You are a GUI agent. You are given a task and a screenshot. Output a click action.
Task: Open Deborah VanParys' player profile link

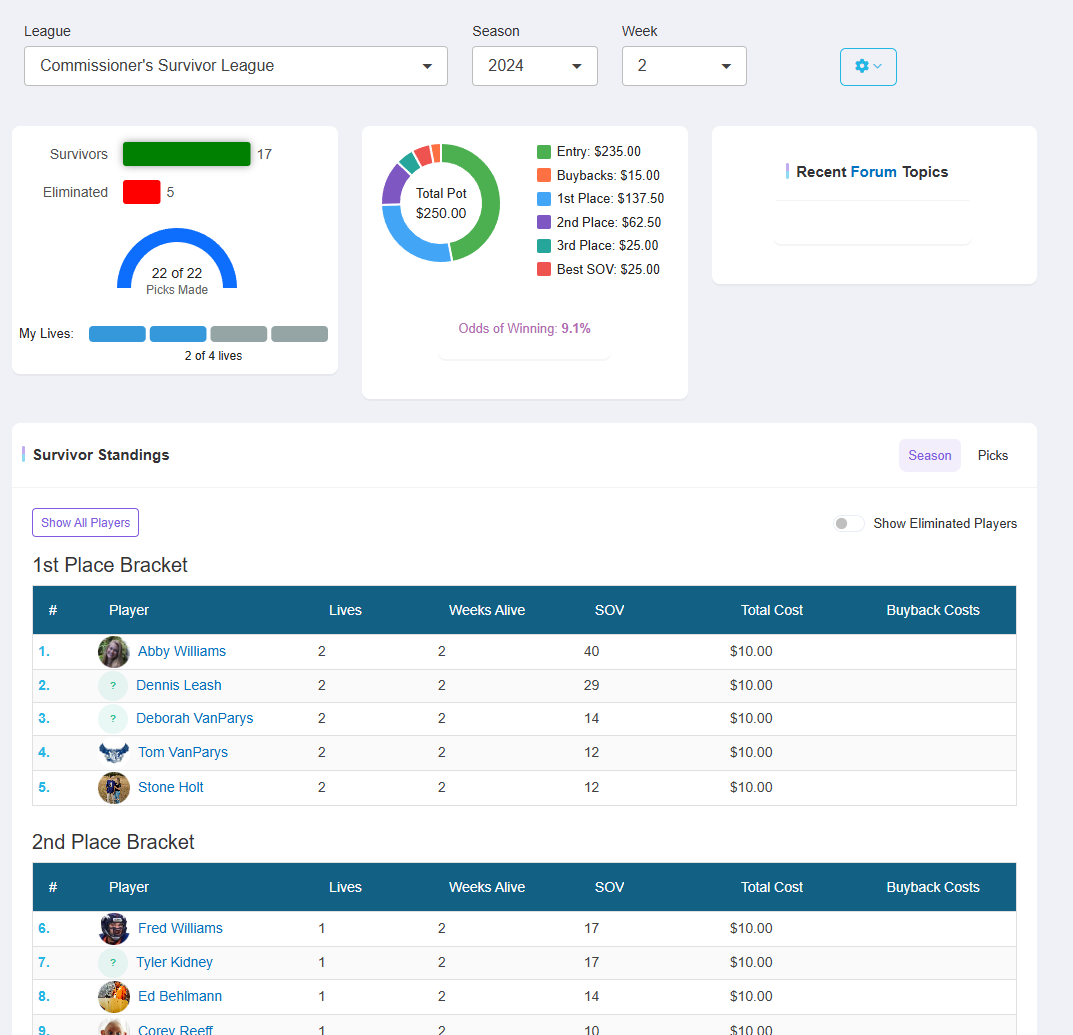[x=194, y=719]
